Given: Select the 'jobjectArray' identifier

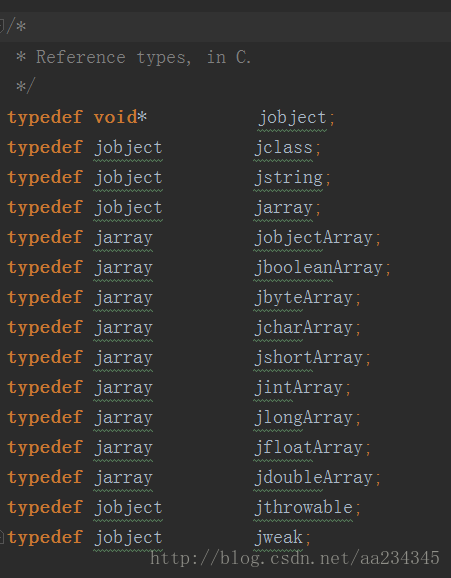Looking at the screenshot, I should click(313, 238).
